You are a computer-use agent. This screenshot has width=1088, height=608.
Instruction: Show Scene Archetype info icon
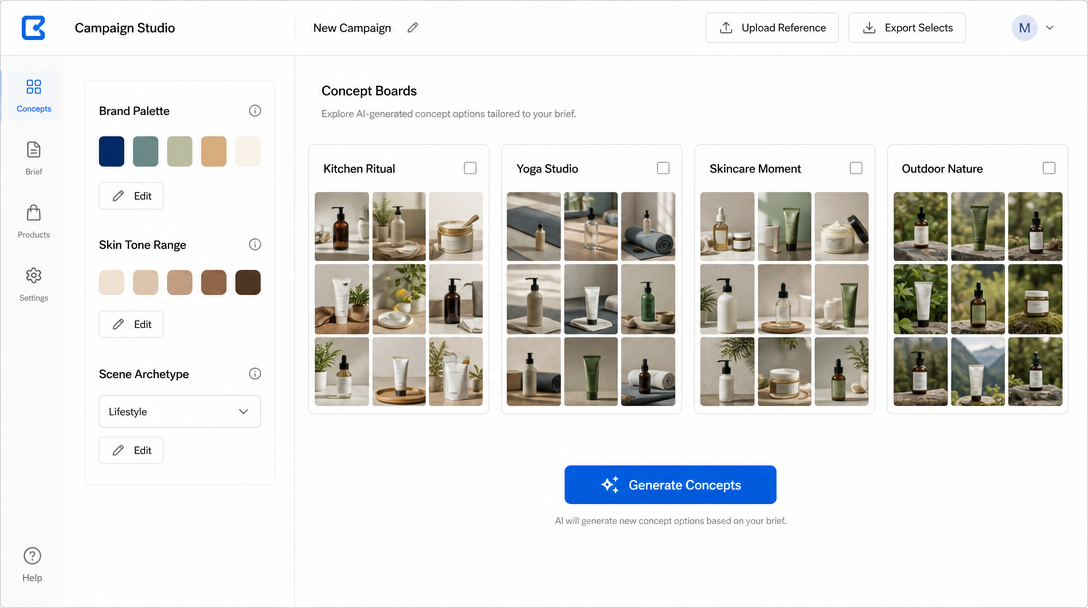tap(255, 373)
